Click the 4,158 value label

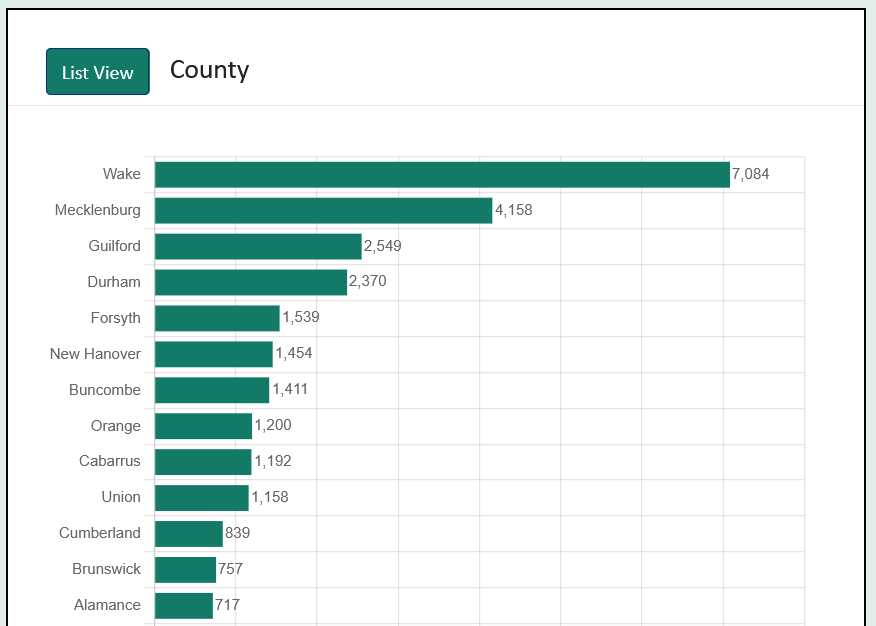513,211
